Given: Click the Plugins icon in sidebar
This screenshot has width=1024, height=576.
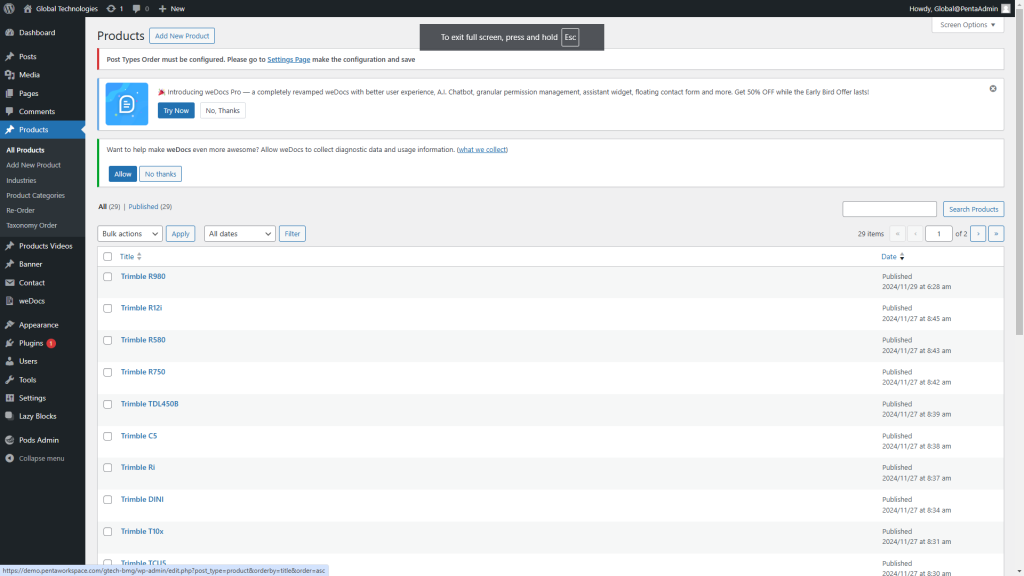Looking at the screenshot, I should coord(10,343).
